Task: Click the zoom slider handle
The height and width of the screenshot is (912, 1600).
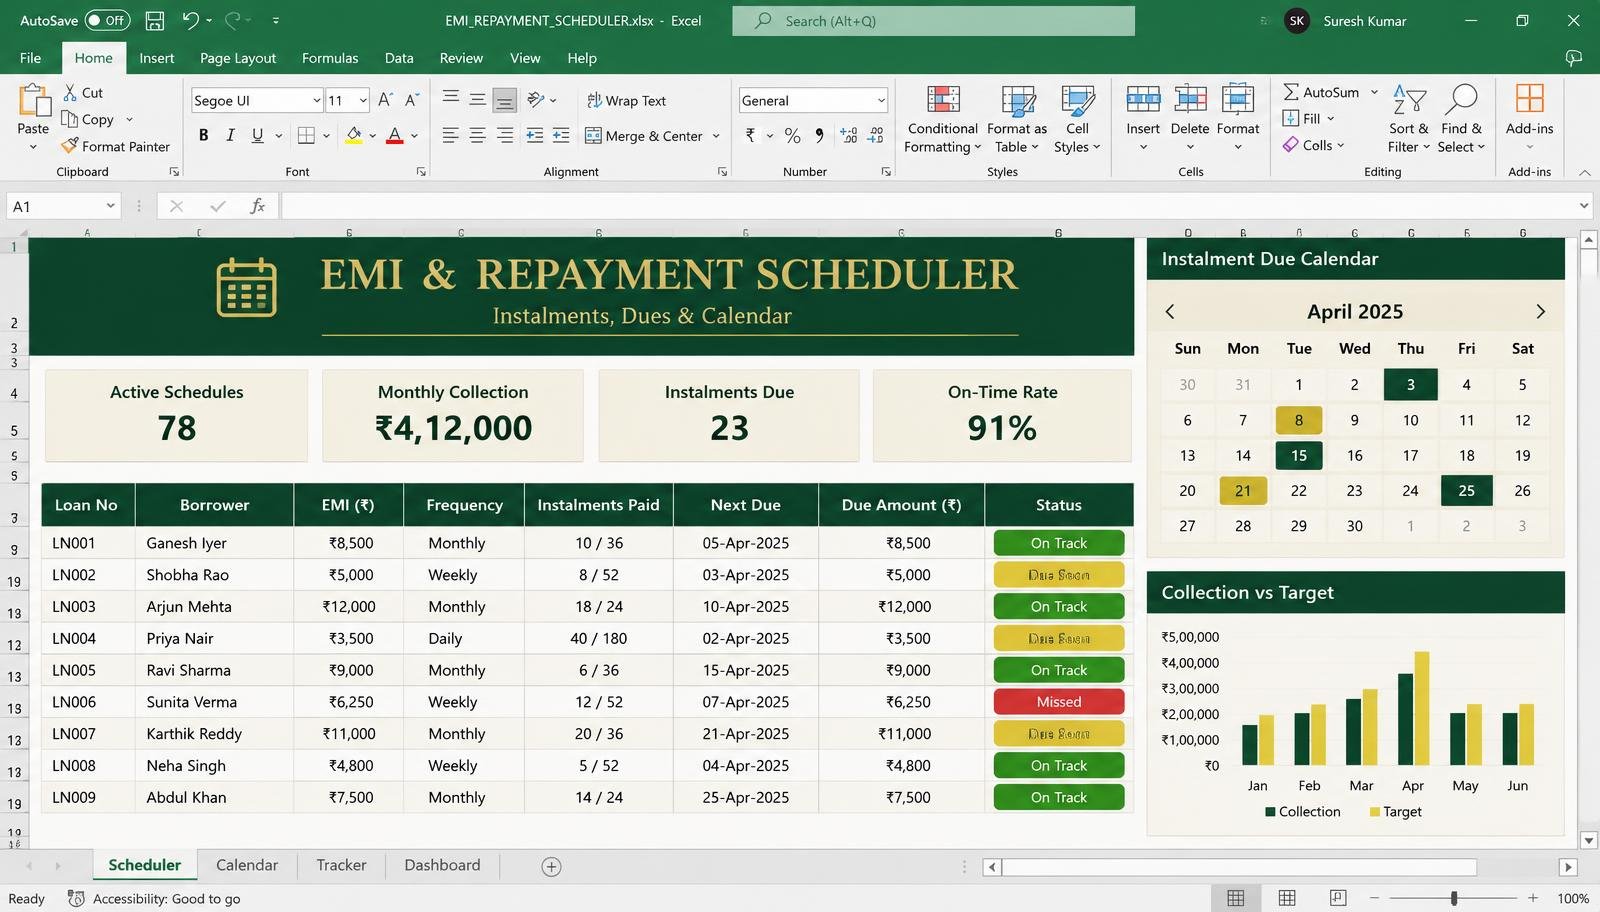Action: click(x=1454, y=898)
